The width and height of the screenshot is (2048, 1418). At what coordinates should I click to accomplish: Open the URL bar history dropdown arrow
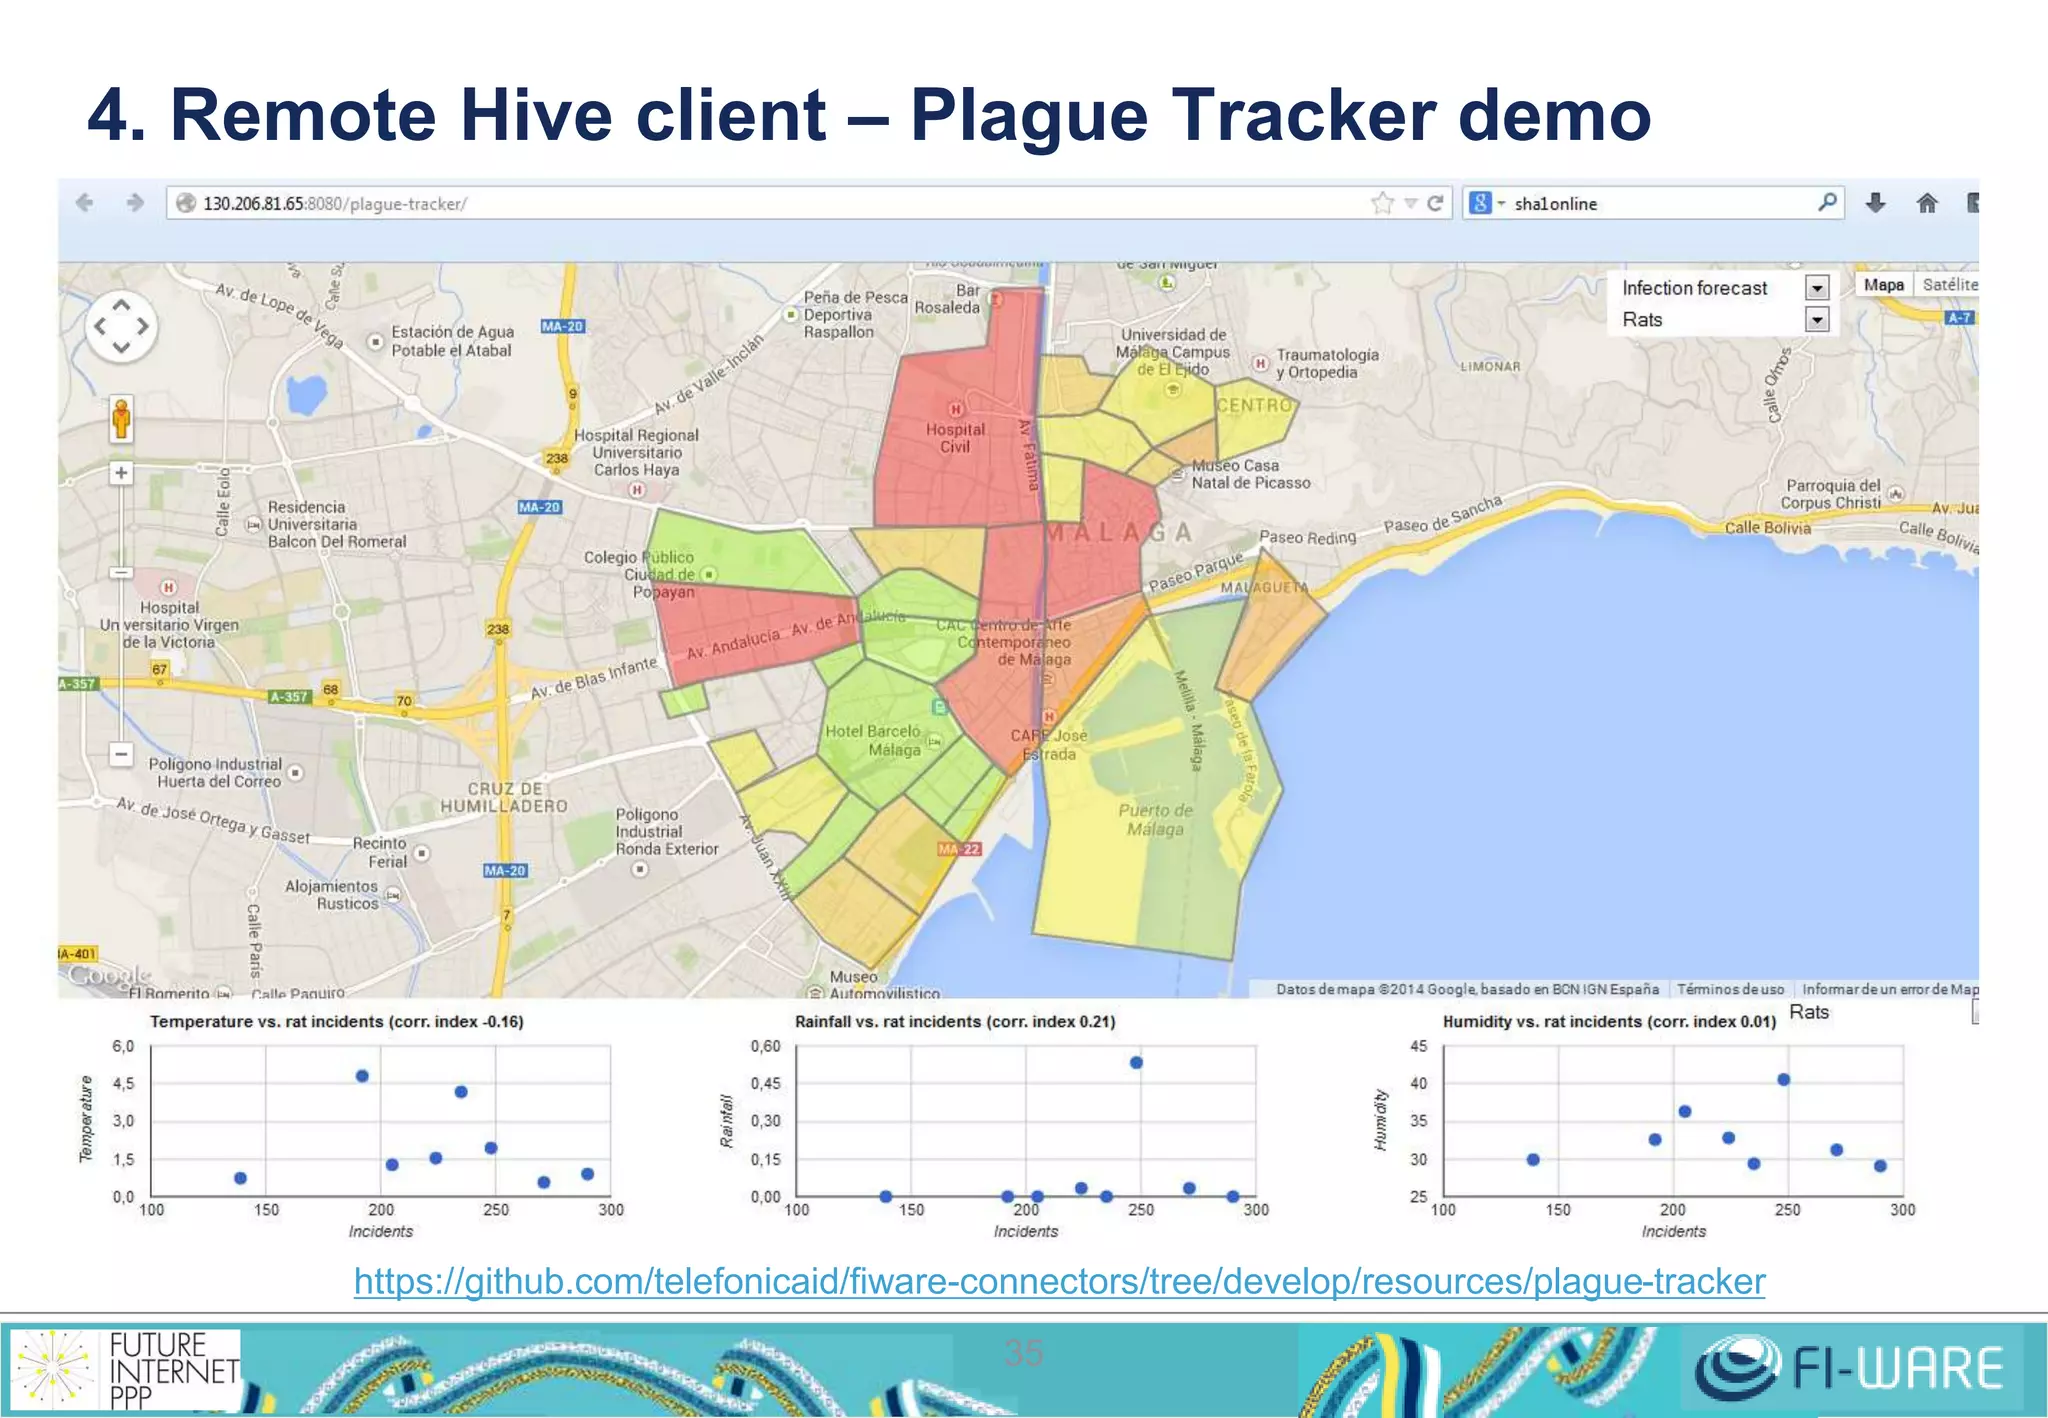click(1410, 203)
